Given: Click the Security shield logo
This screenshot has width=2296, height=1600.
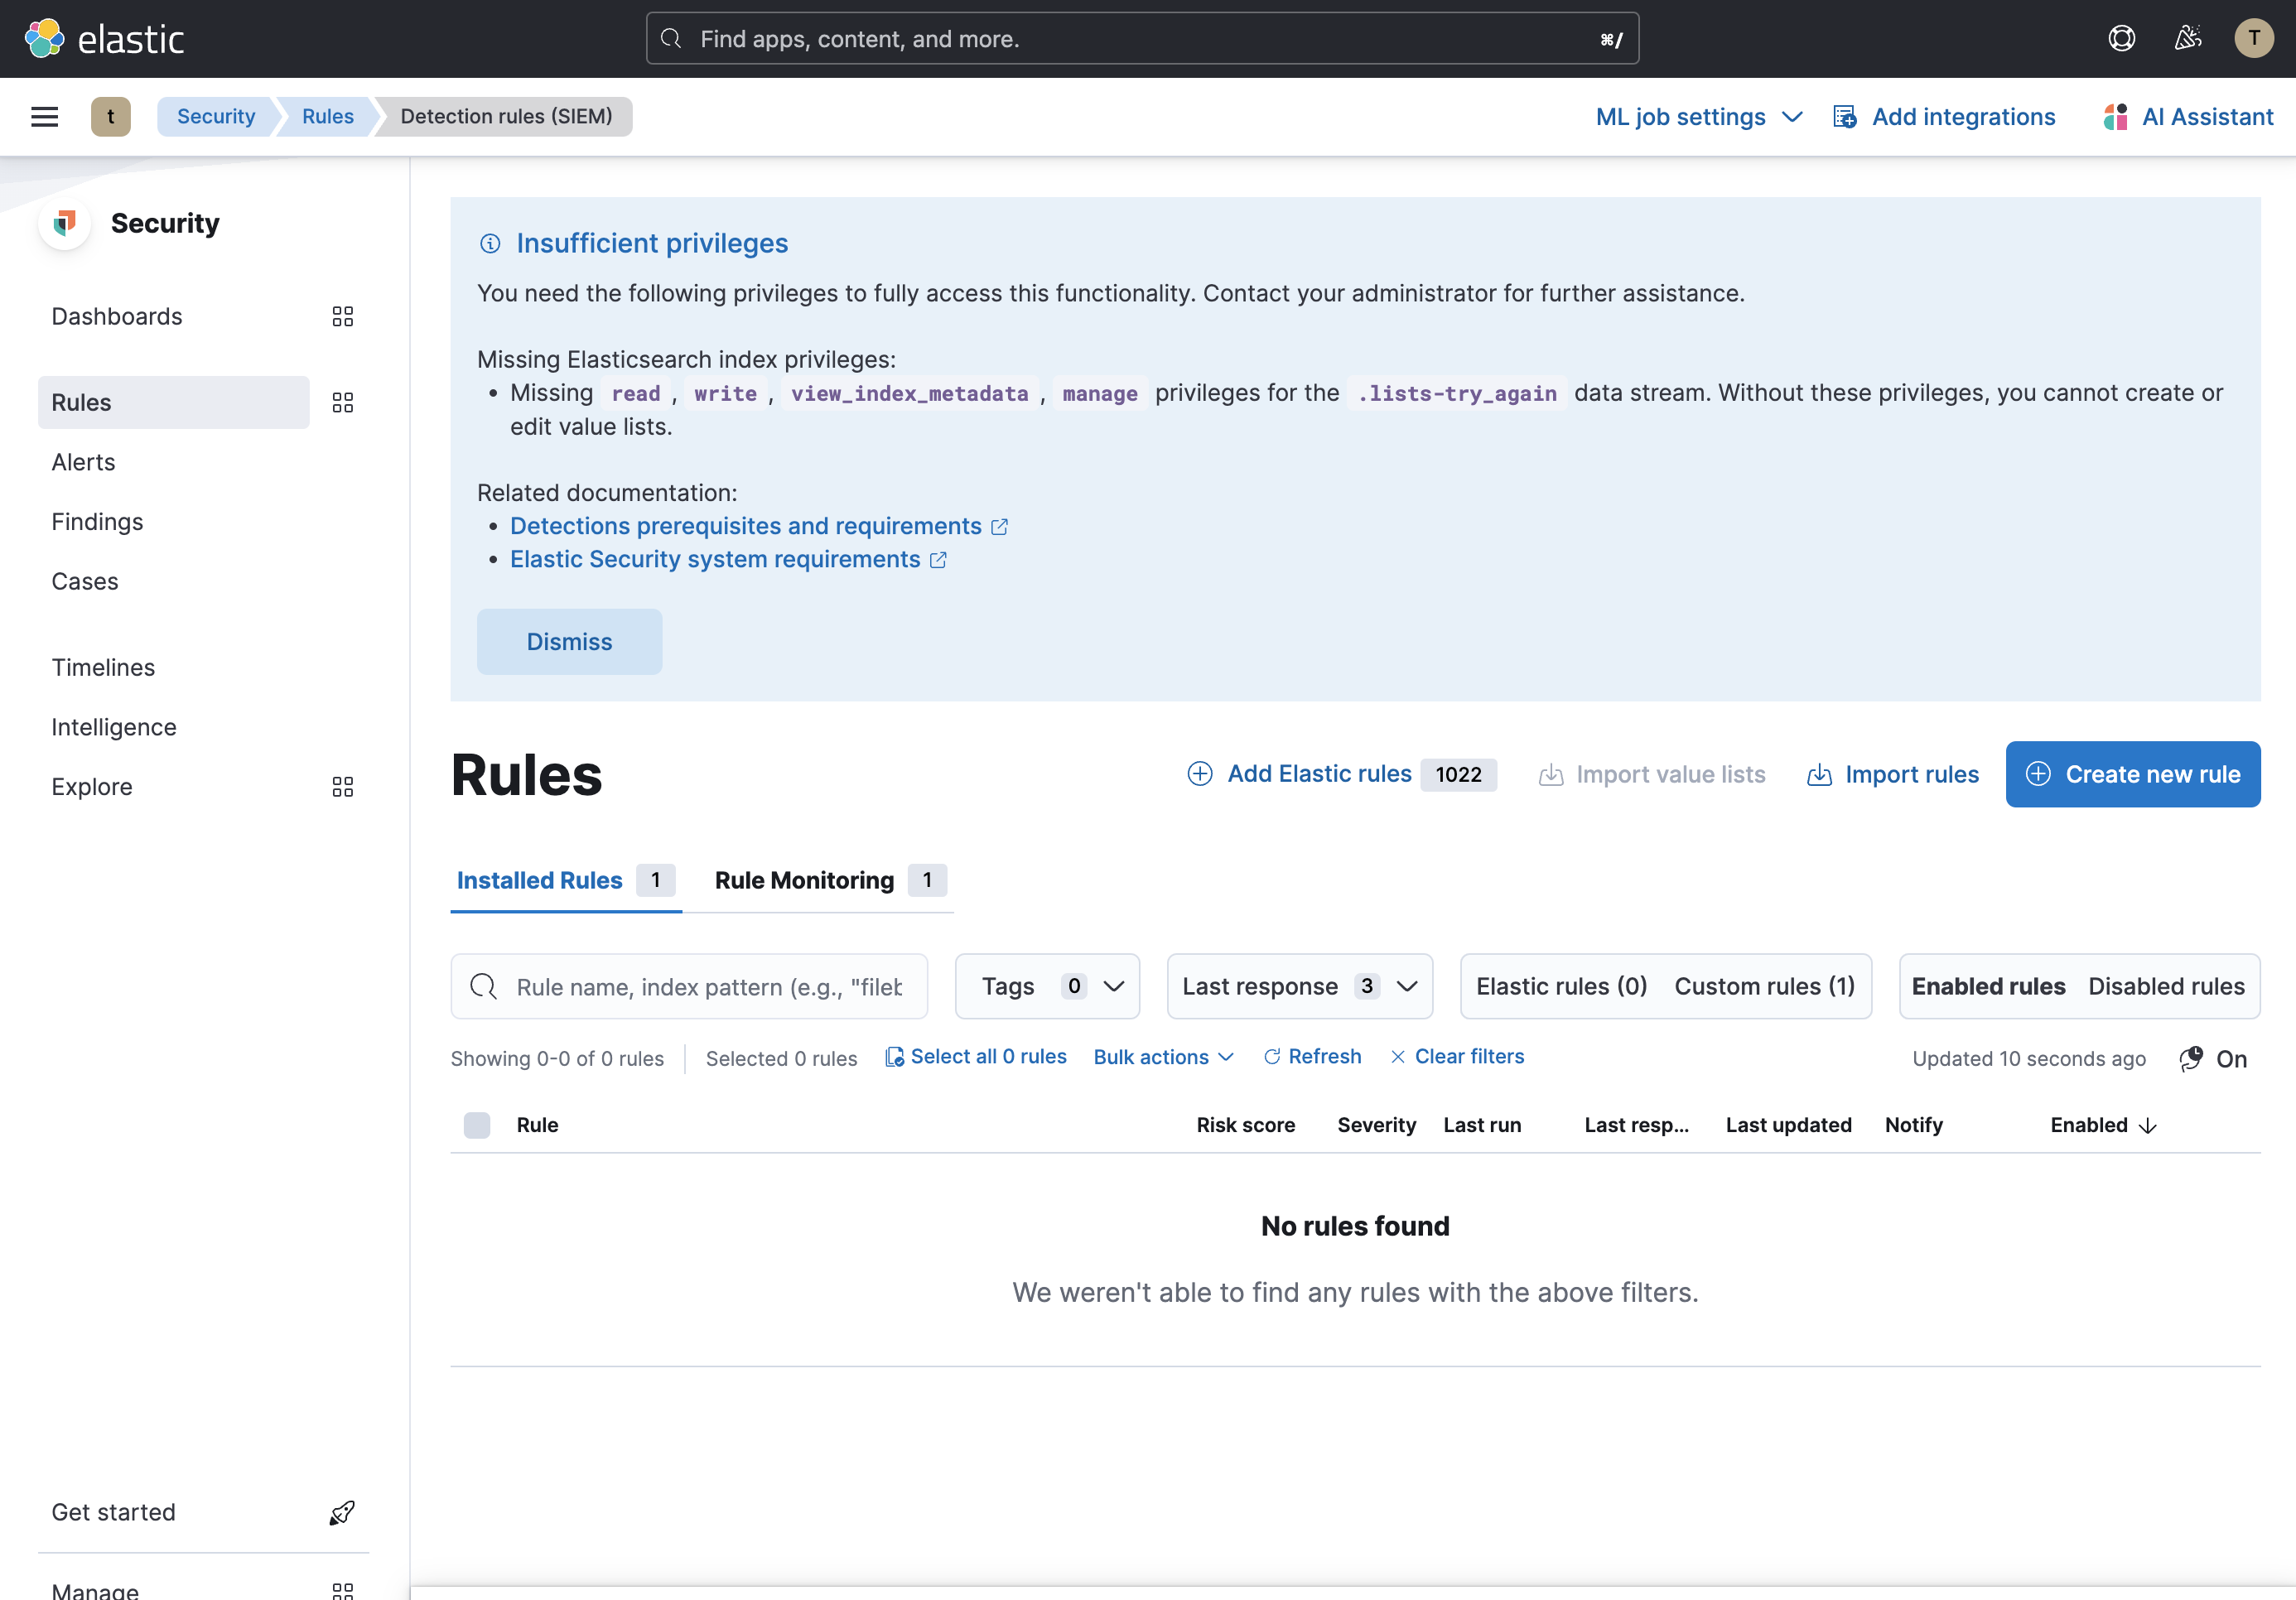Looking at the screenshot, I should point(65,223).
